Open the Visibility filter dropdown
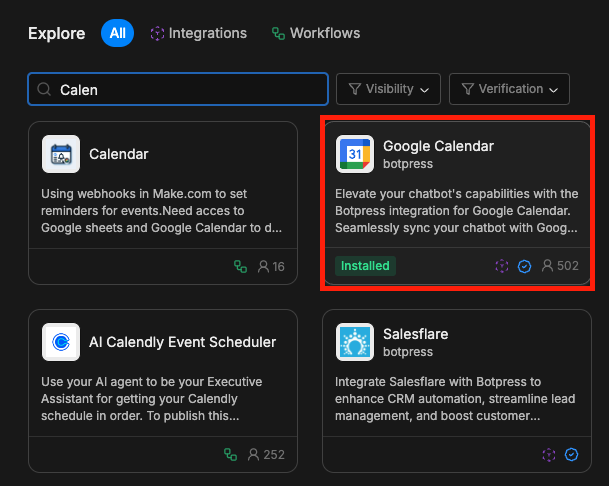 click(x=388, y=89)
